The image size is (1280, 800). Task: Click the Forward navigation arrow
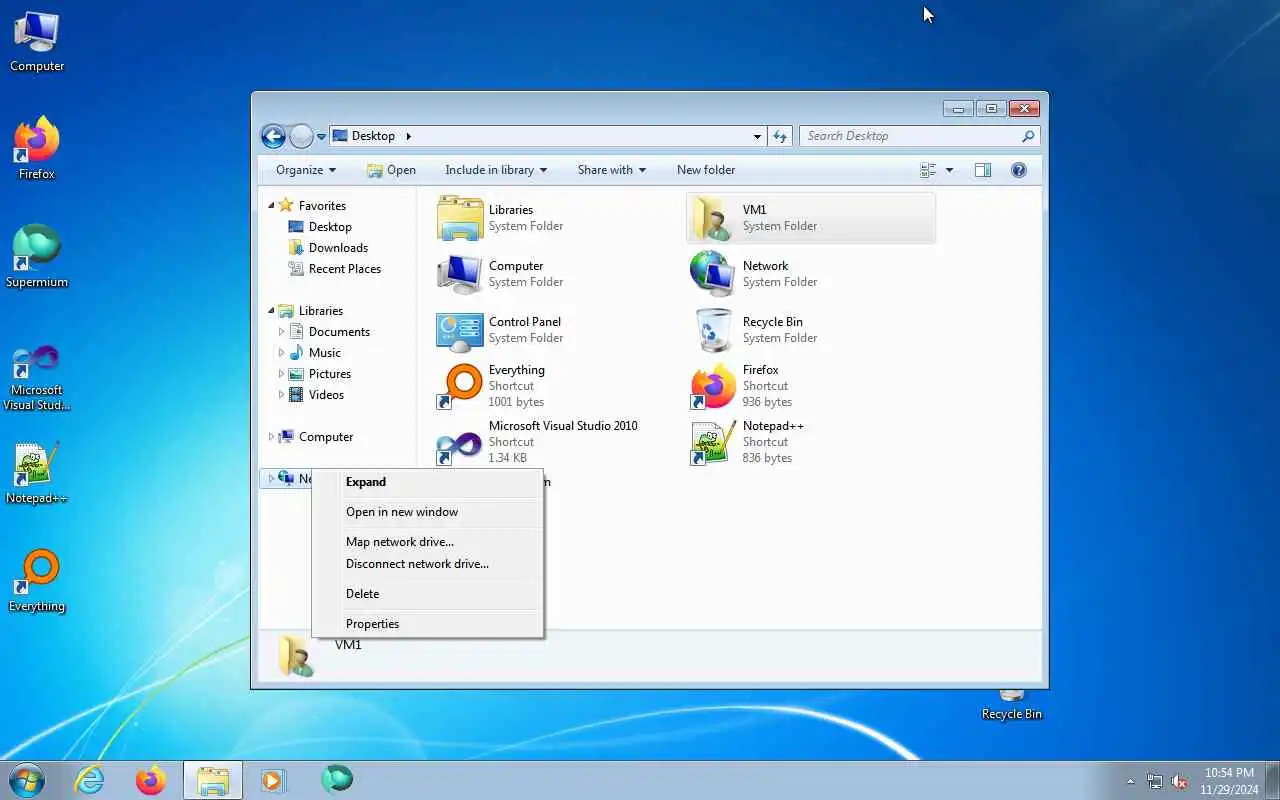click(301, 136)
